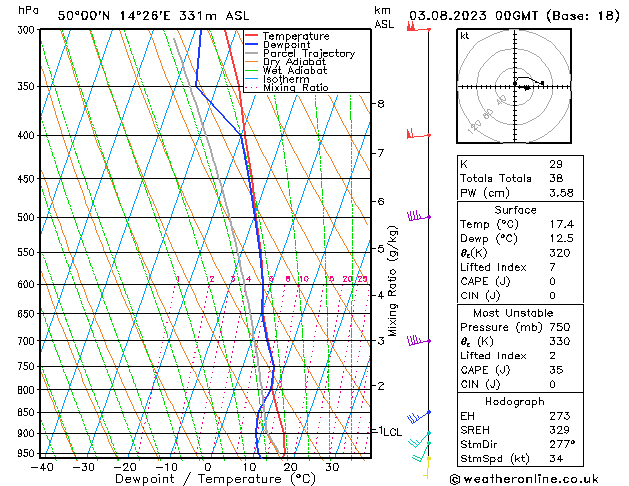Click the StmSpd (kt) value 34
The height and width of the screenshot is (486, 629).
point(556,458)
